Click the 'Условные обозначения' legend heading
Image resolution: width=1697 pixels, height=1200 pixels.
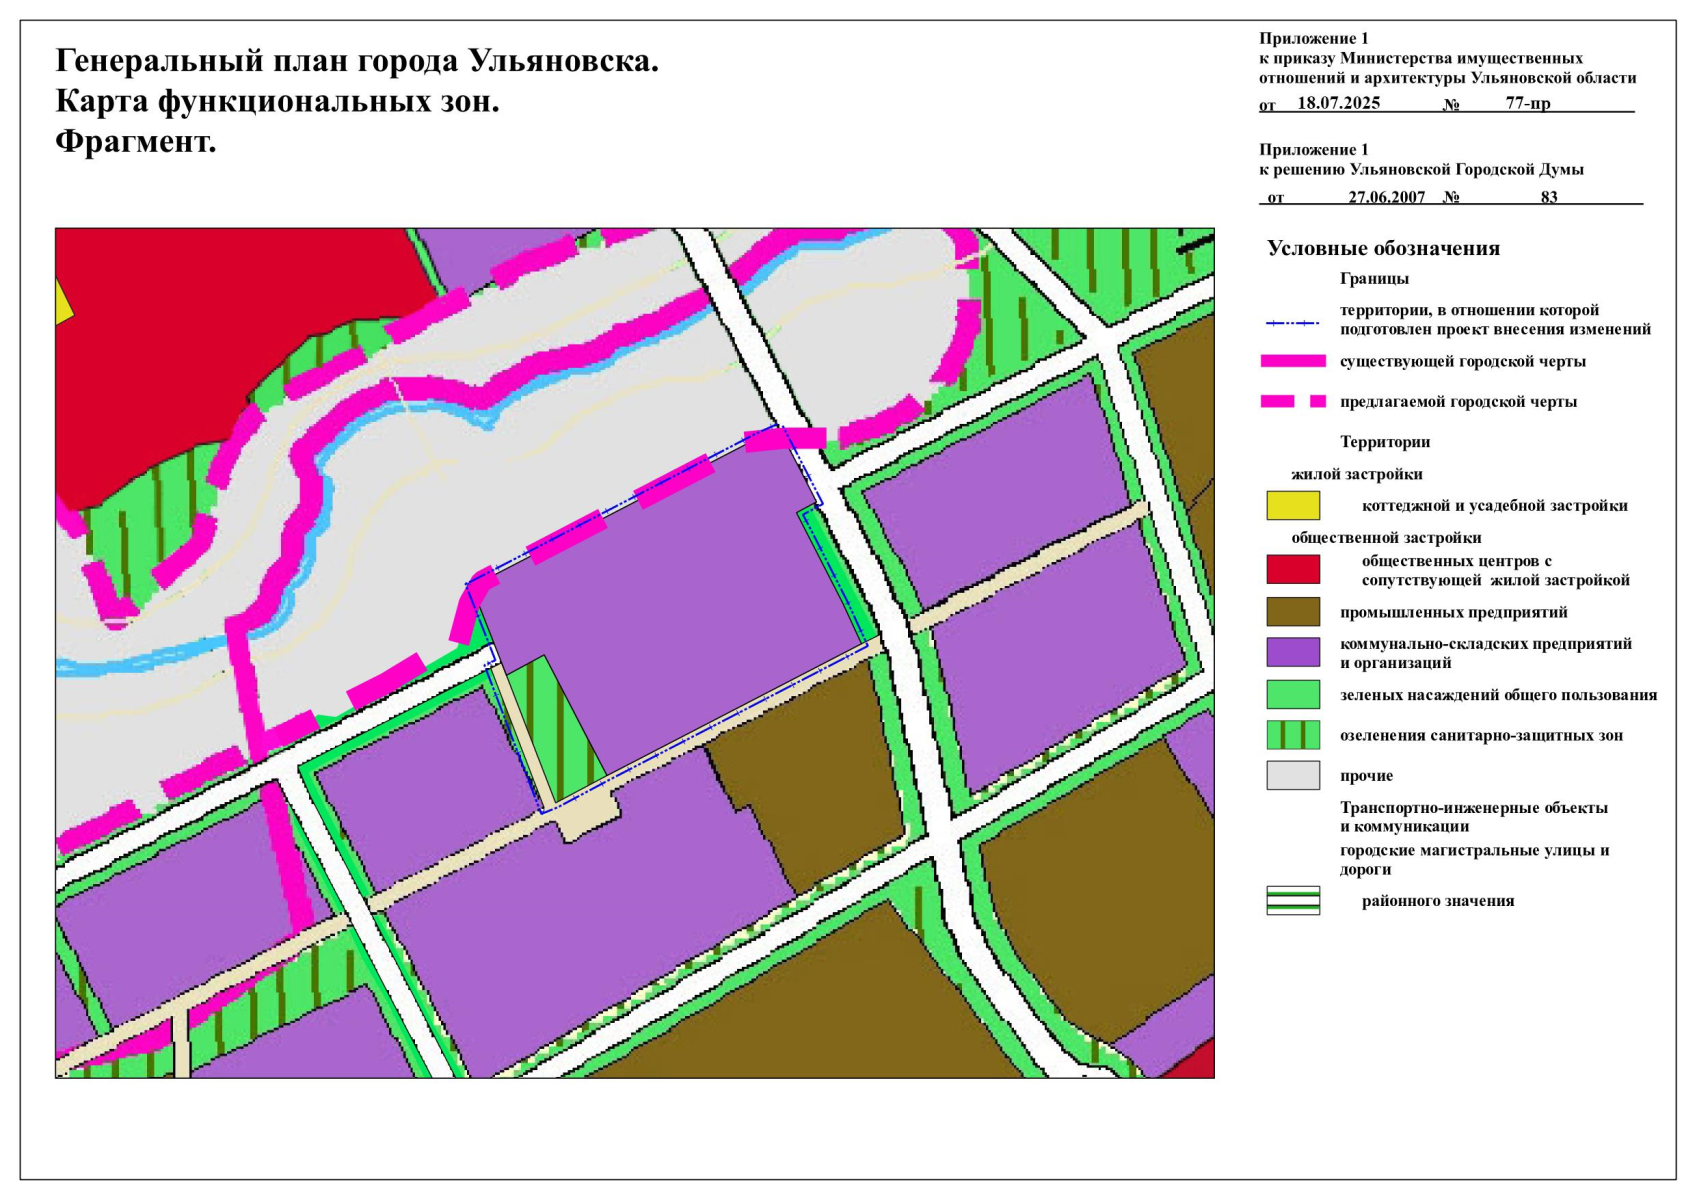[x=1383, y=248]
